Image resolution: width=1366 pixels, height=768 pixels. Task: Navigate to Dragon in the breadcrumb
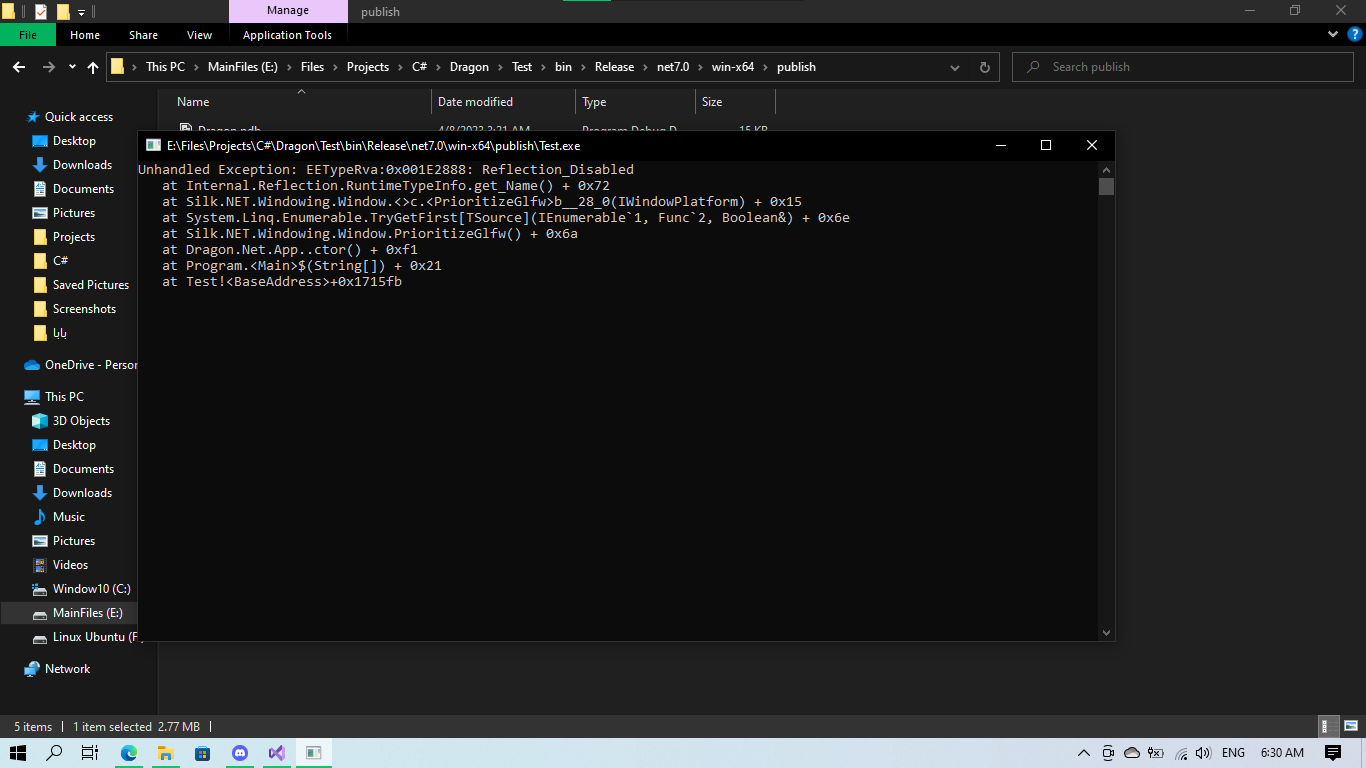tap(470, 67)
